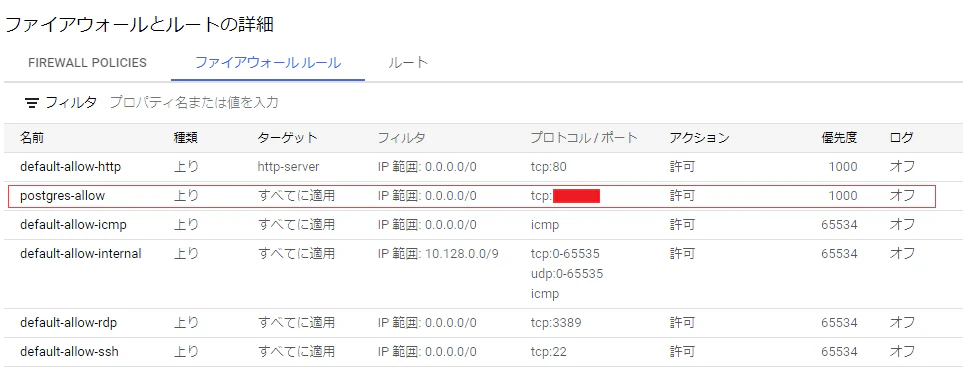This screenshot has height=380, width=963.
Task: Click オフ log value in default-allow-internal row
Action: (902, 254)
